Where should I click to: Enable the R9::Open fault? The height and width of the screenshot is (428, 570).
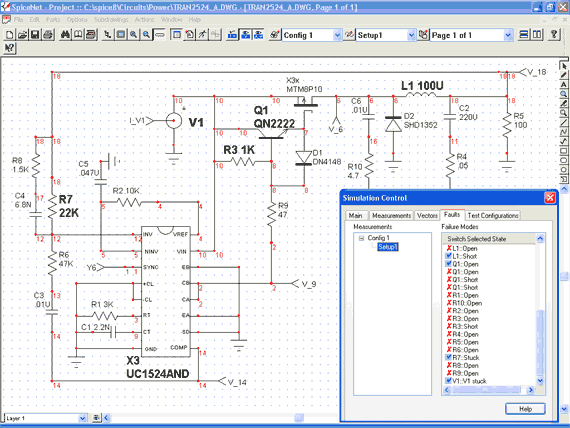[449, 373]
